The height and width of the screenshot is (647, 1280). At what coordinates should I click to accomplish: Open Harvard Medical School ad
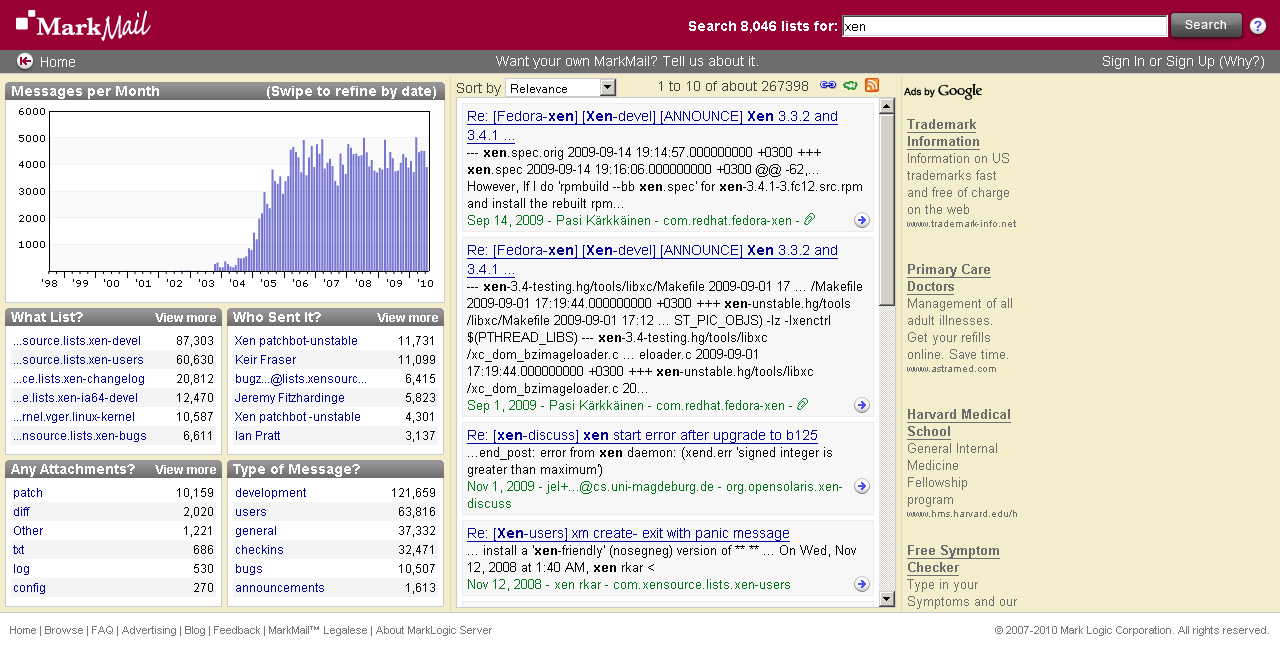[x=959, y=423]
